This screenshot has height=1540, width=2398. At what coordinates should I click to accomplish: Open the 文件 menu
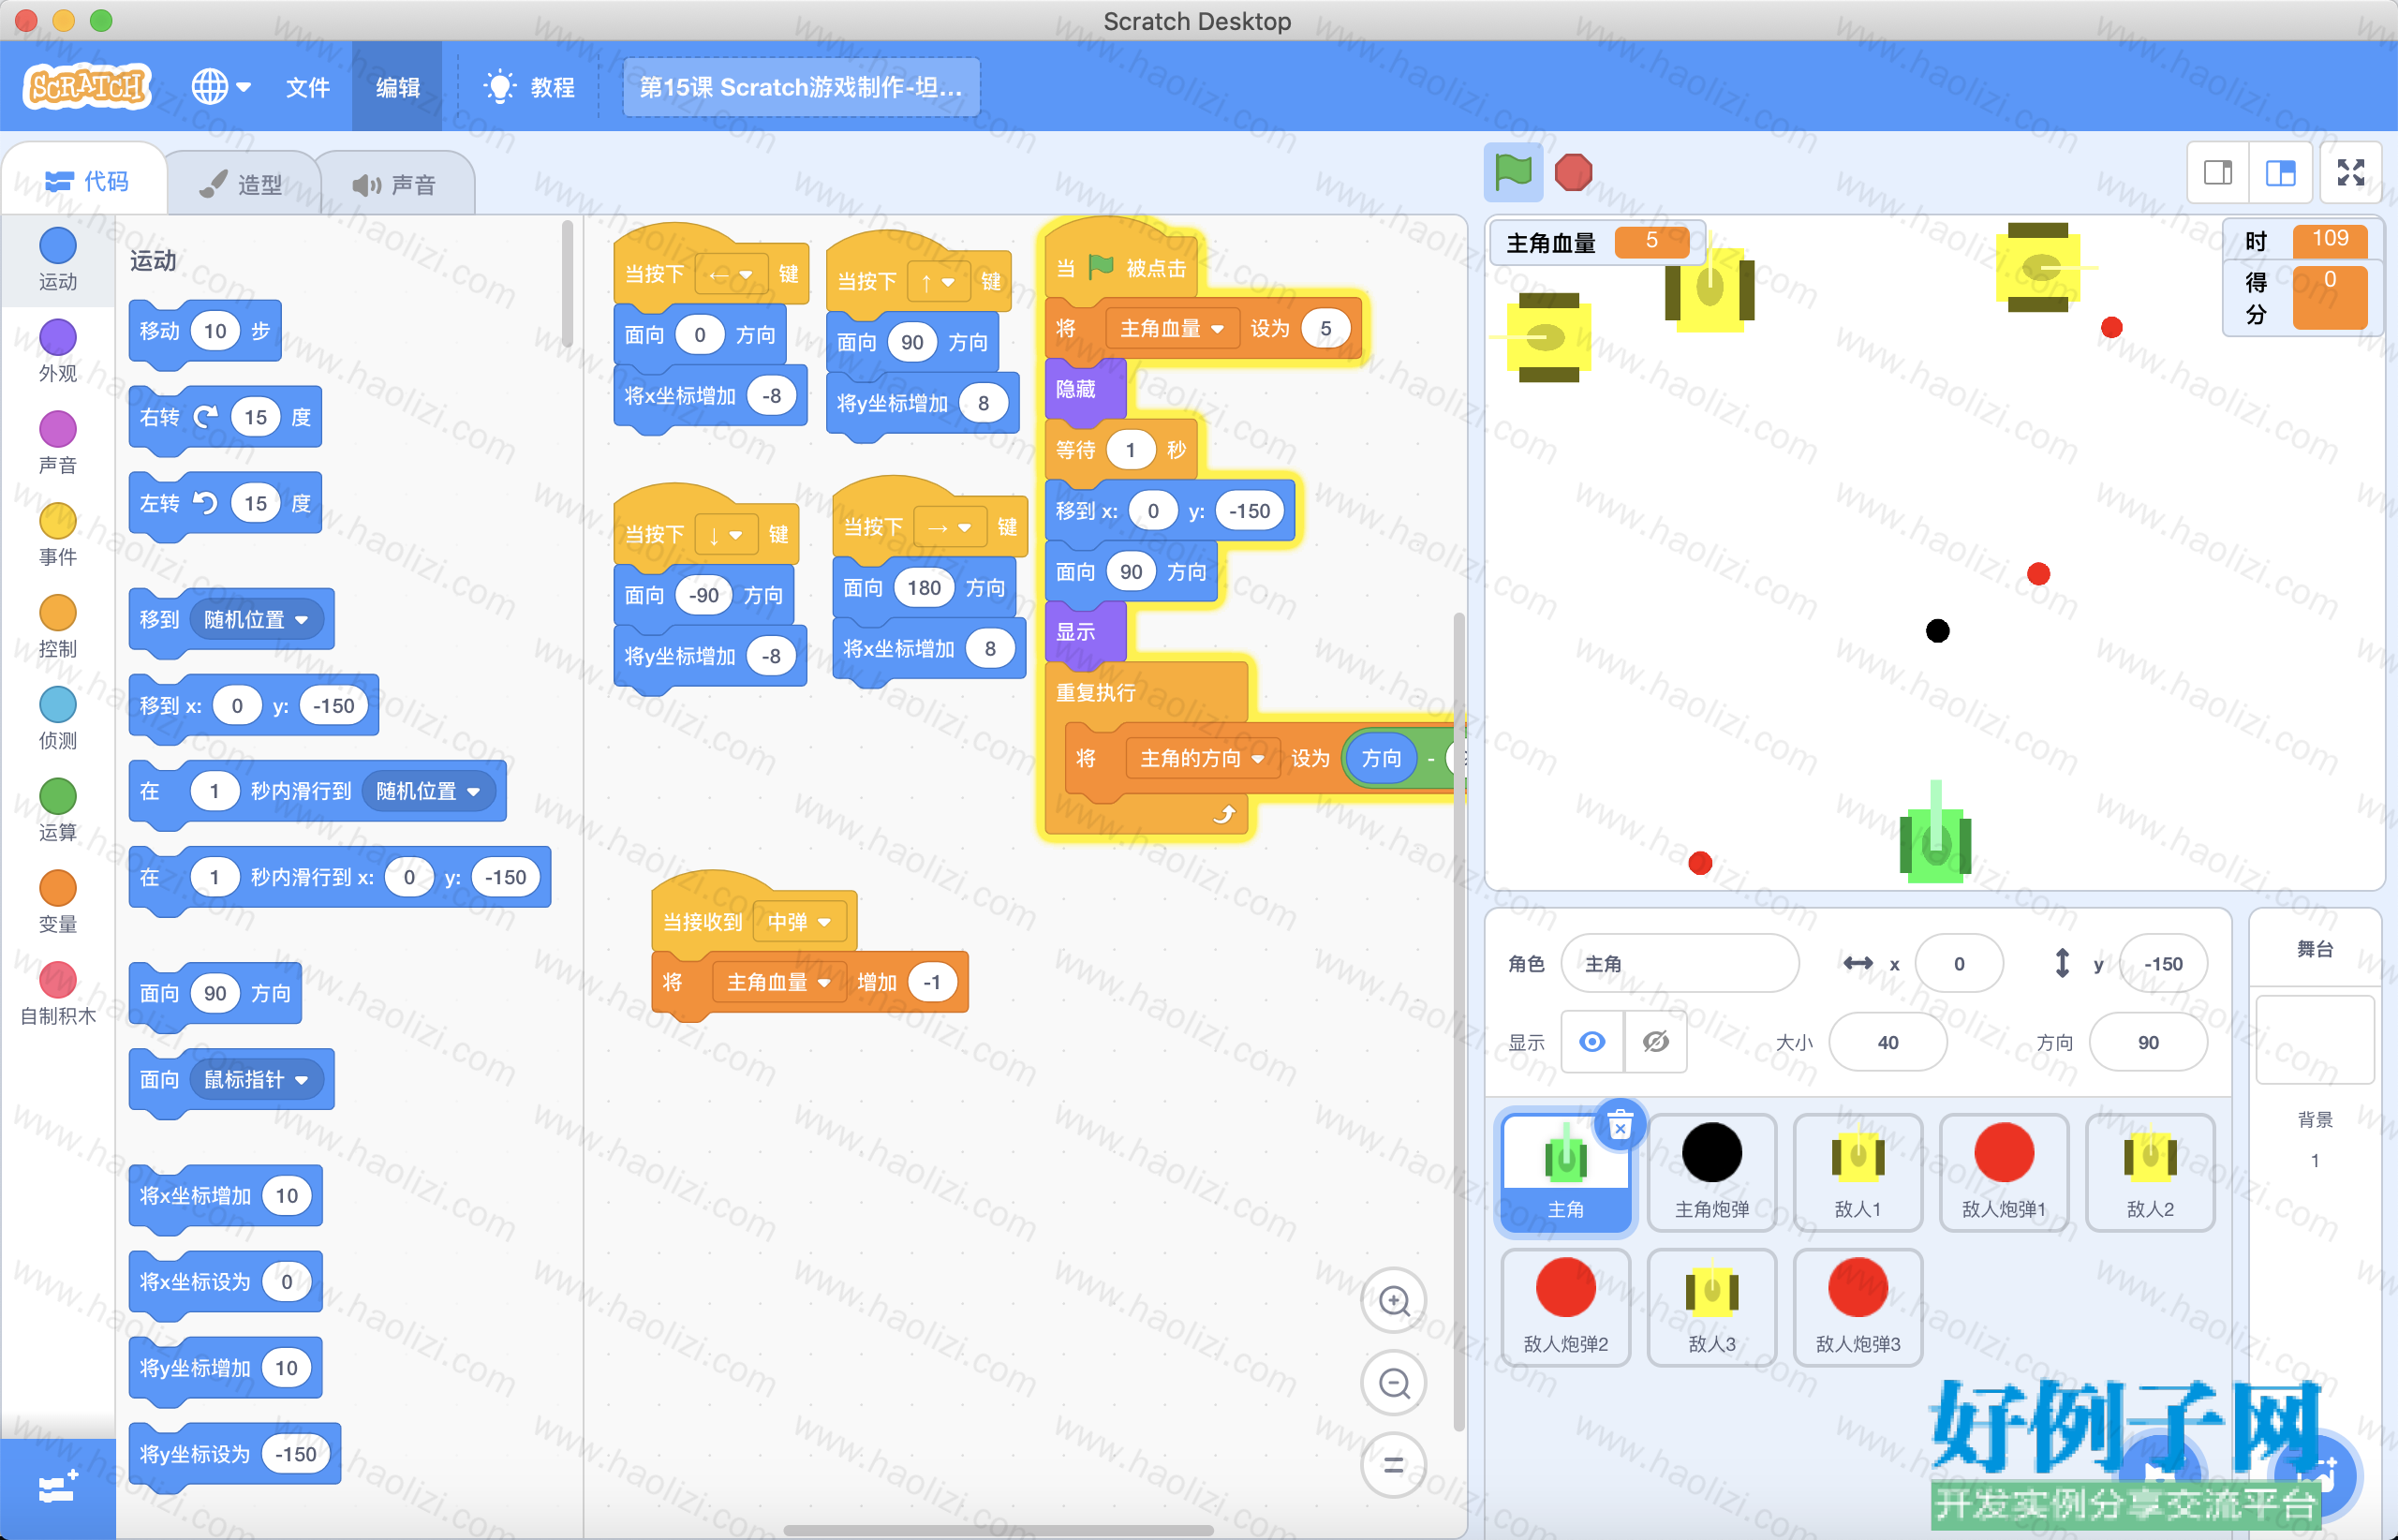click(x=308, y=87)
